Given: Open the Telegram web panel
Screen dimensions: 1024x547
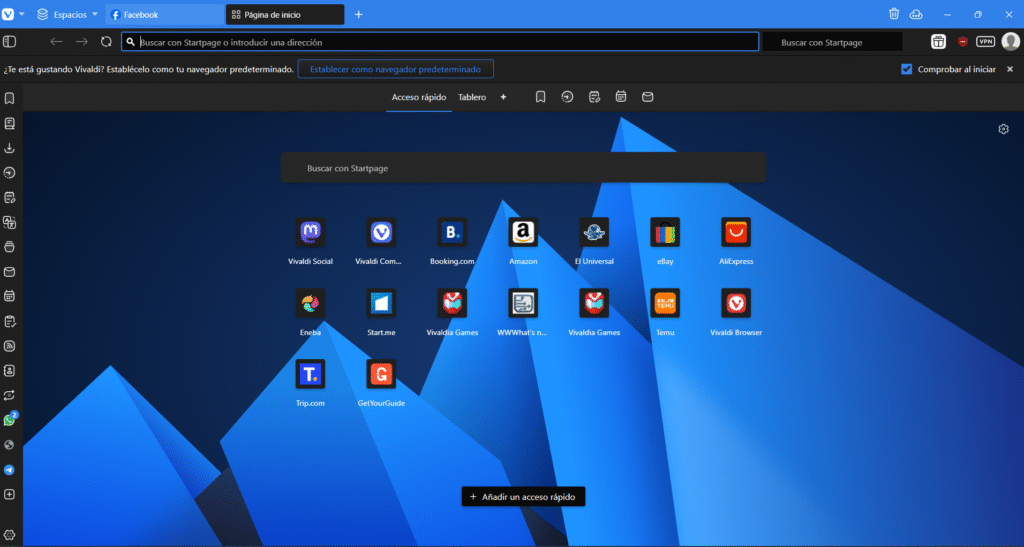Looking at the screenshot, I should [9, 470].
